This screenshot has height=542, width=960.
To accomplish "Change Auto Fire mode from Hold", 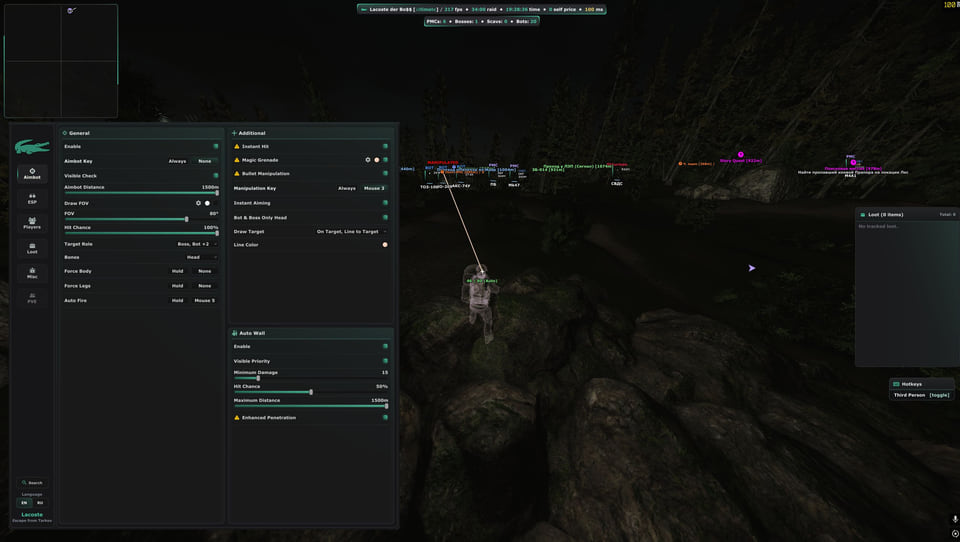I will pyautogui.click(x=178, y=301).
